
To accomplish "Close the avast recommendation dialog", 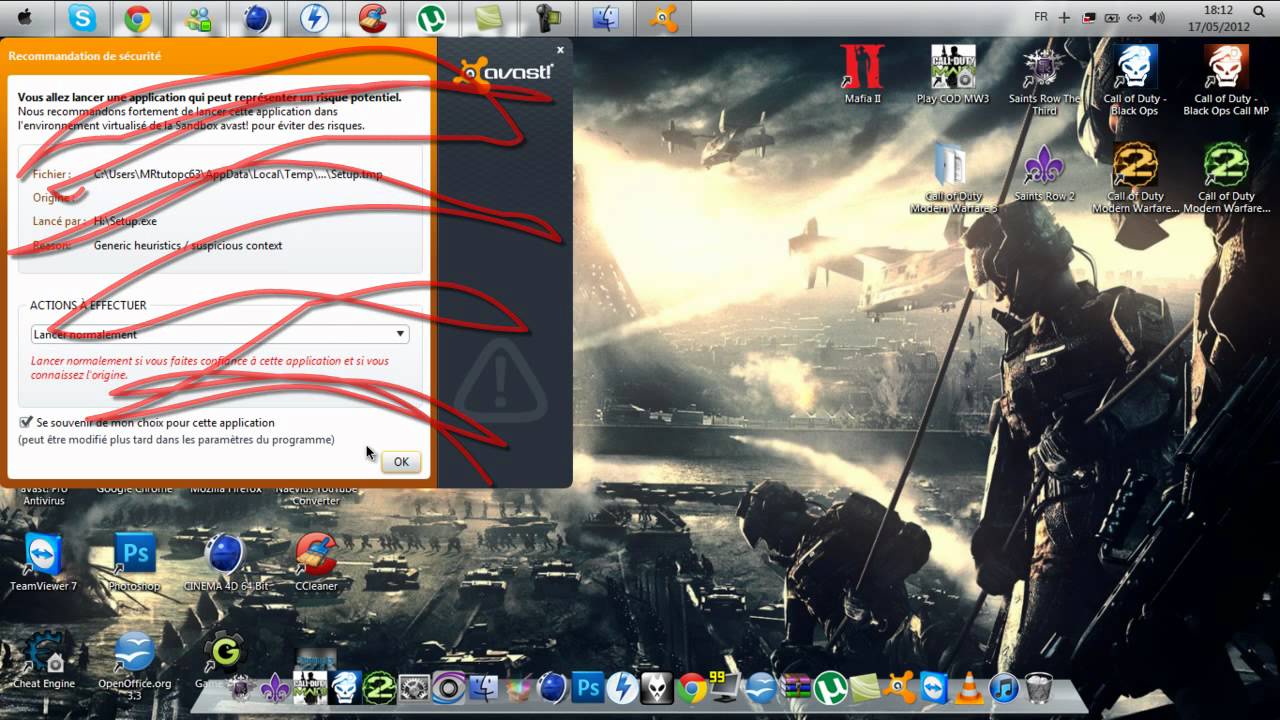I will pos(560,50).
